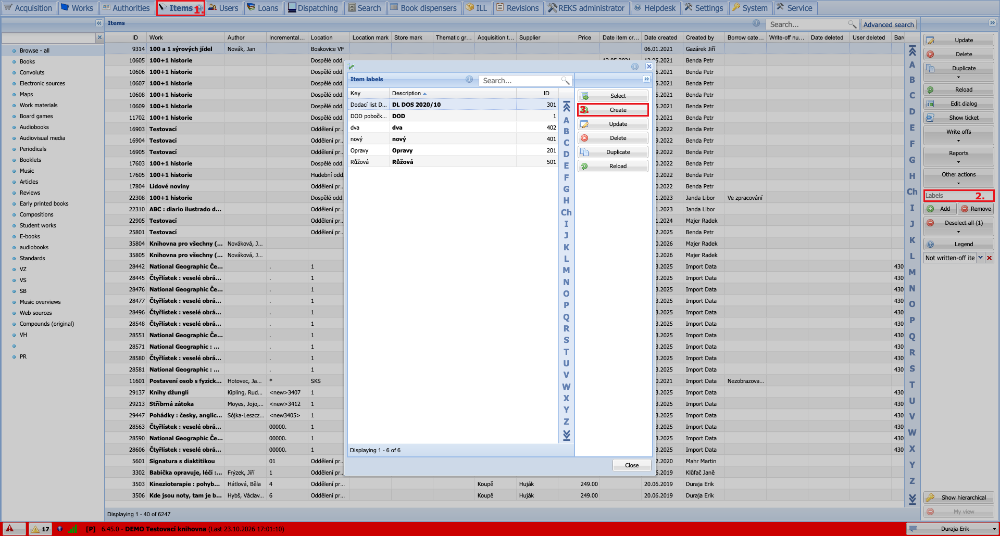Open the Authorities tab
Image resolution: width=1000 pixels, height=536 pixels.
coord(126,8)
